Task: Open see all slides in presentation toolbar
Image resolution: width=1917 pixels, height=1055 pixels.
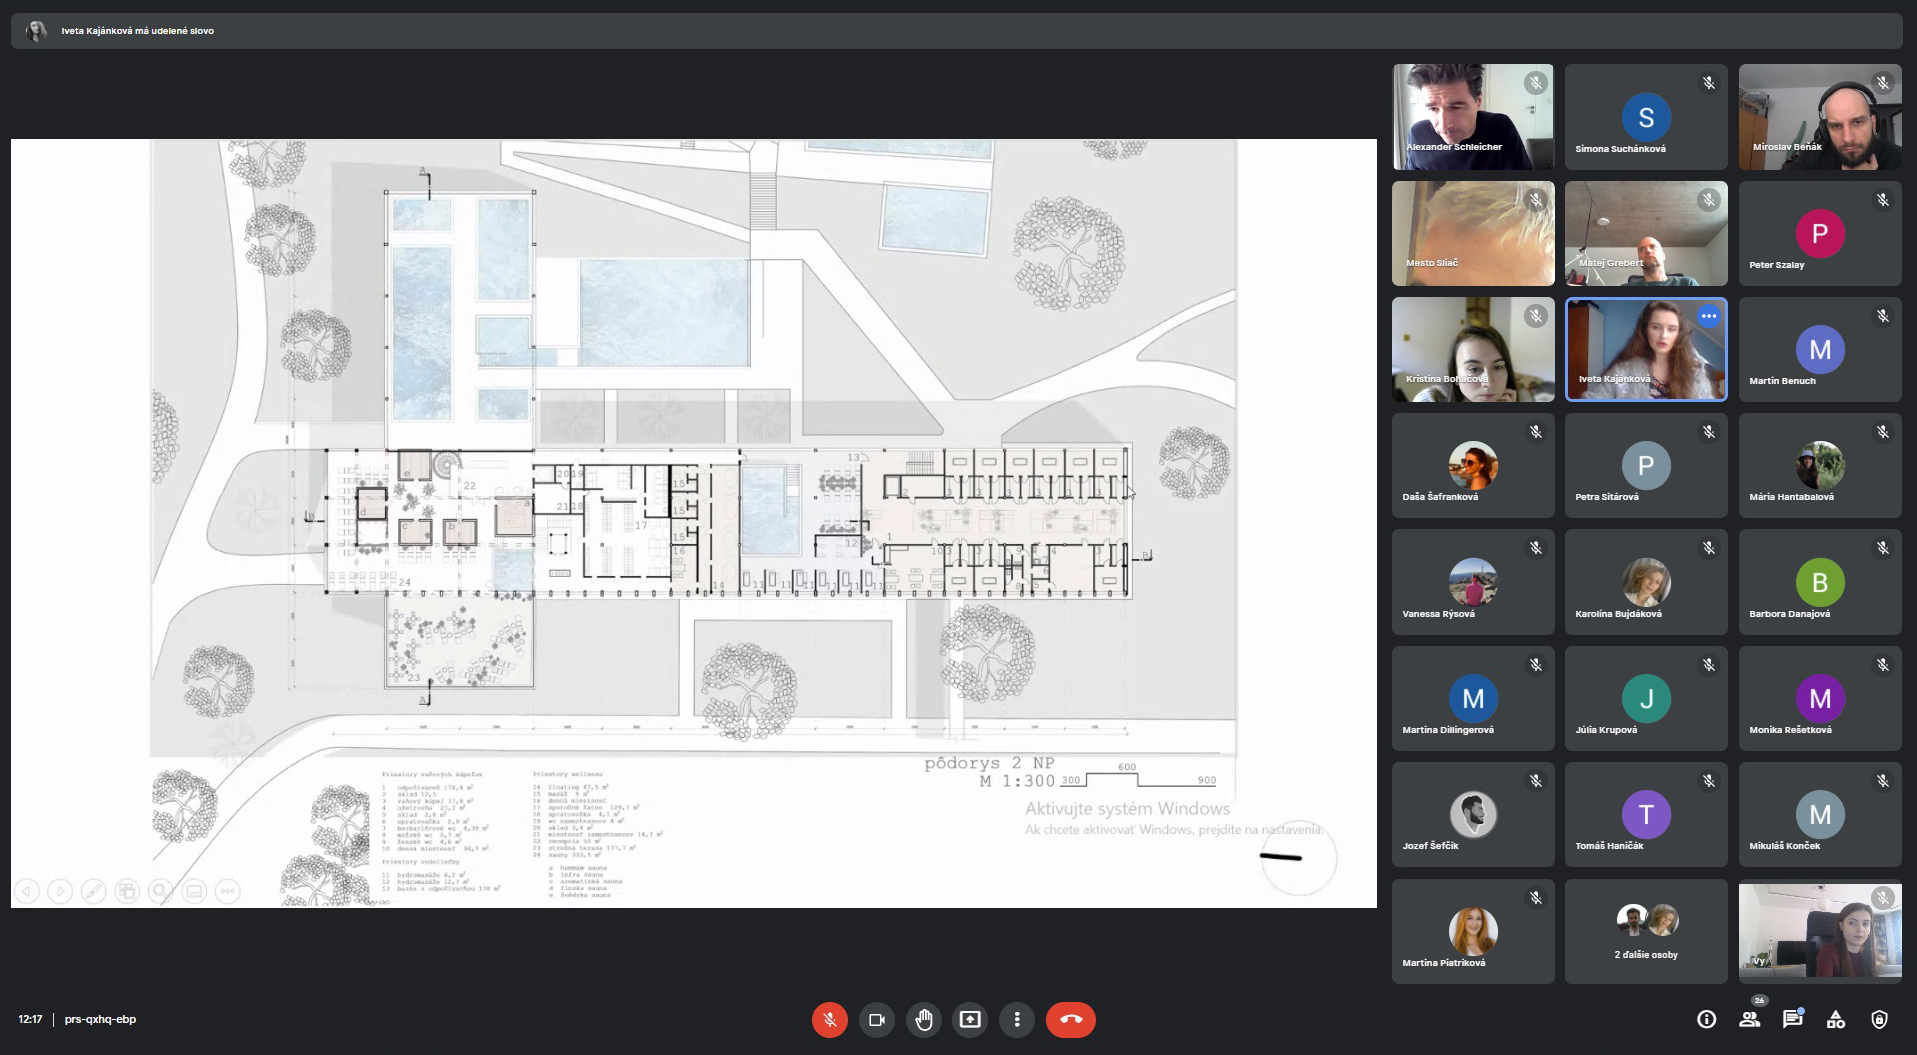Action: (x=127, y=890)
